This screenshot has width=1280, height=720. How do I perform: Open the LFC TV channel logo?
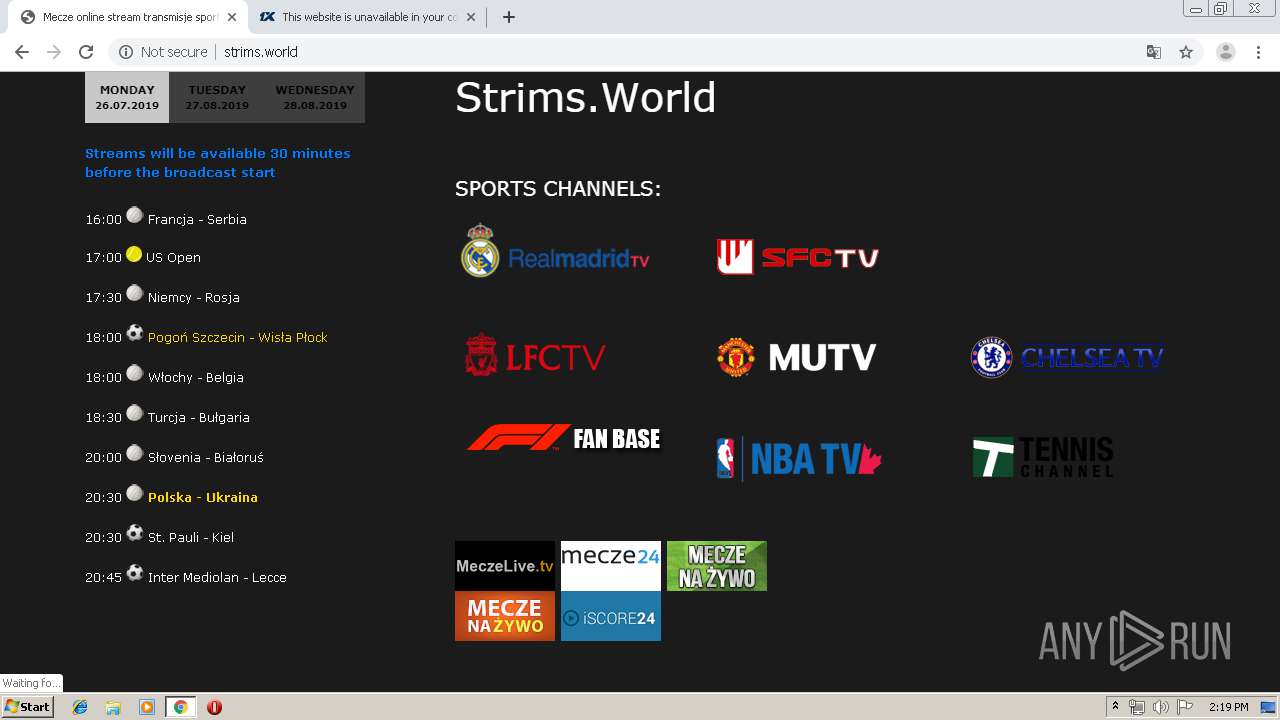535,356
